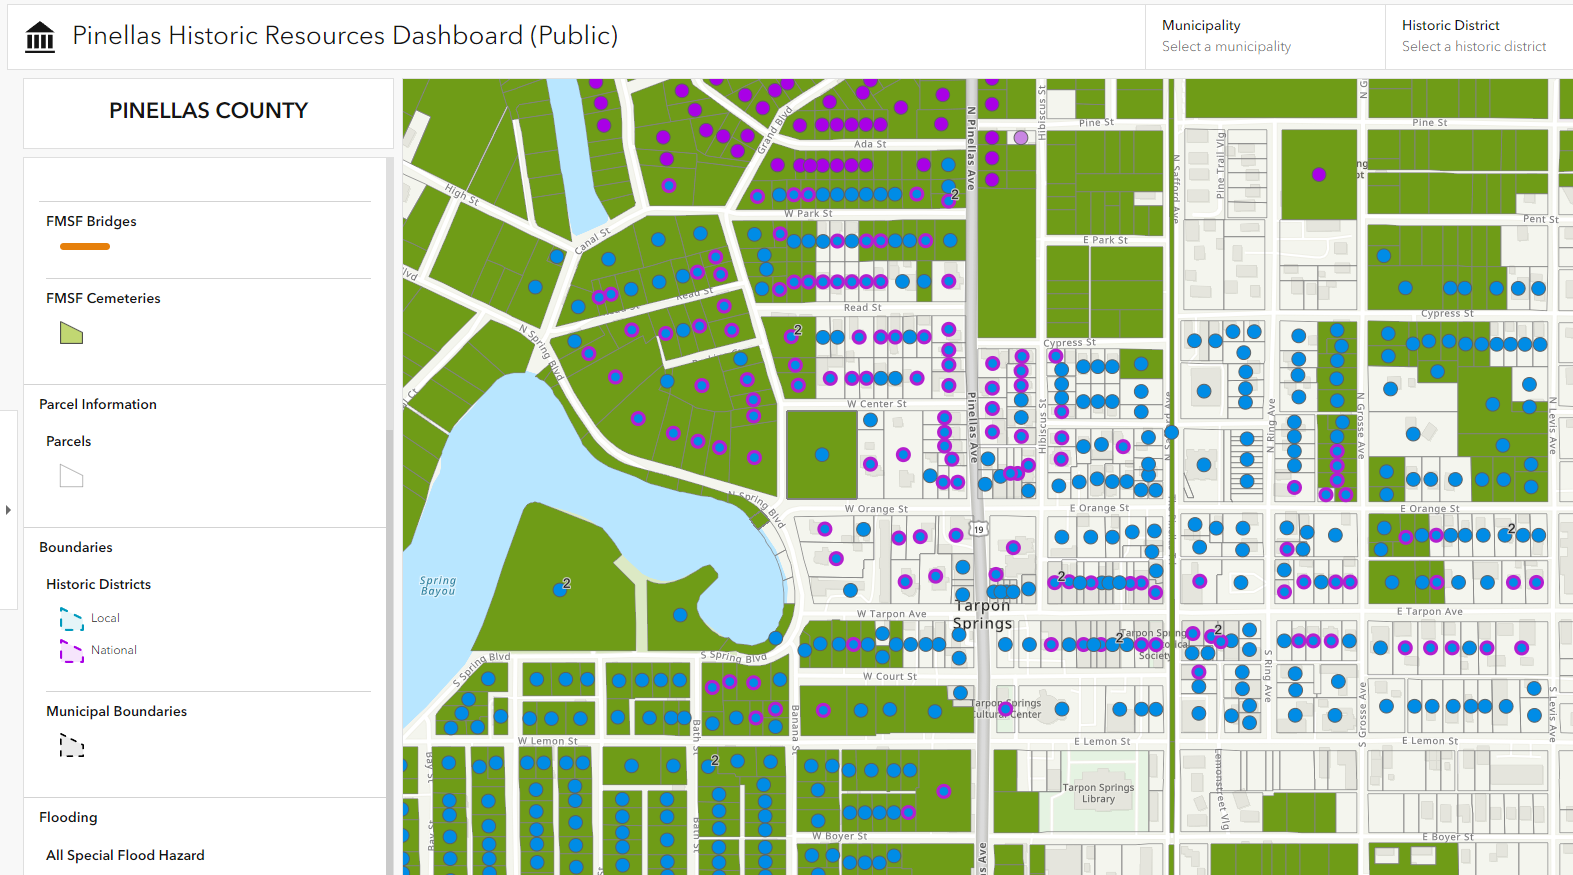The width and height of the screenshot is (1573, 875).
Task: Collapse the left side panel arrow
Action: pyautogui.click(x=9, y=510)
